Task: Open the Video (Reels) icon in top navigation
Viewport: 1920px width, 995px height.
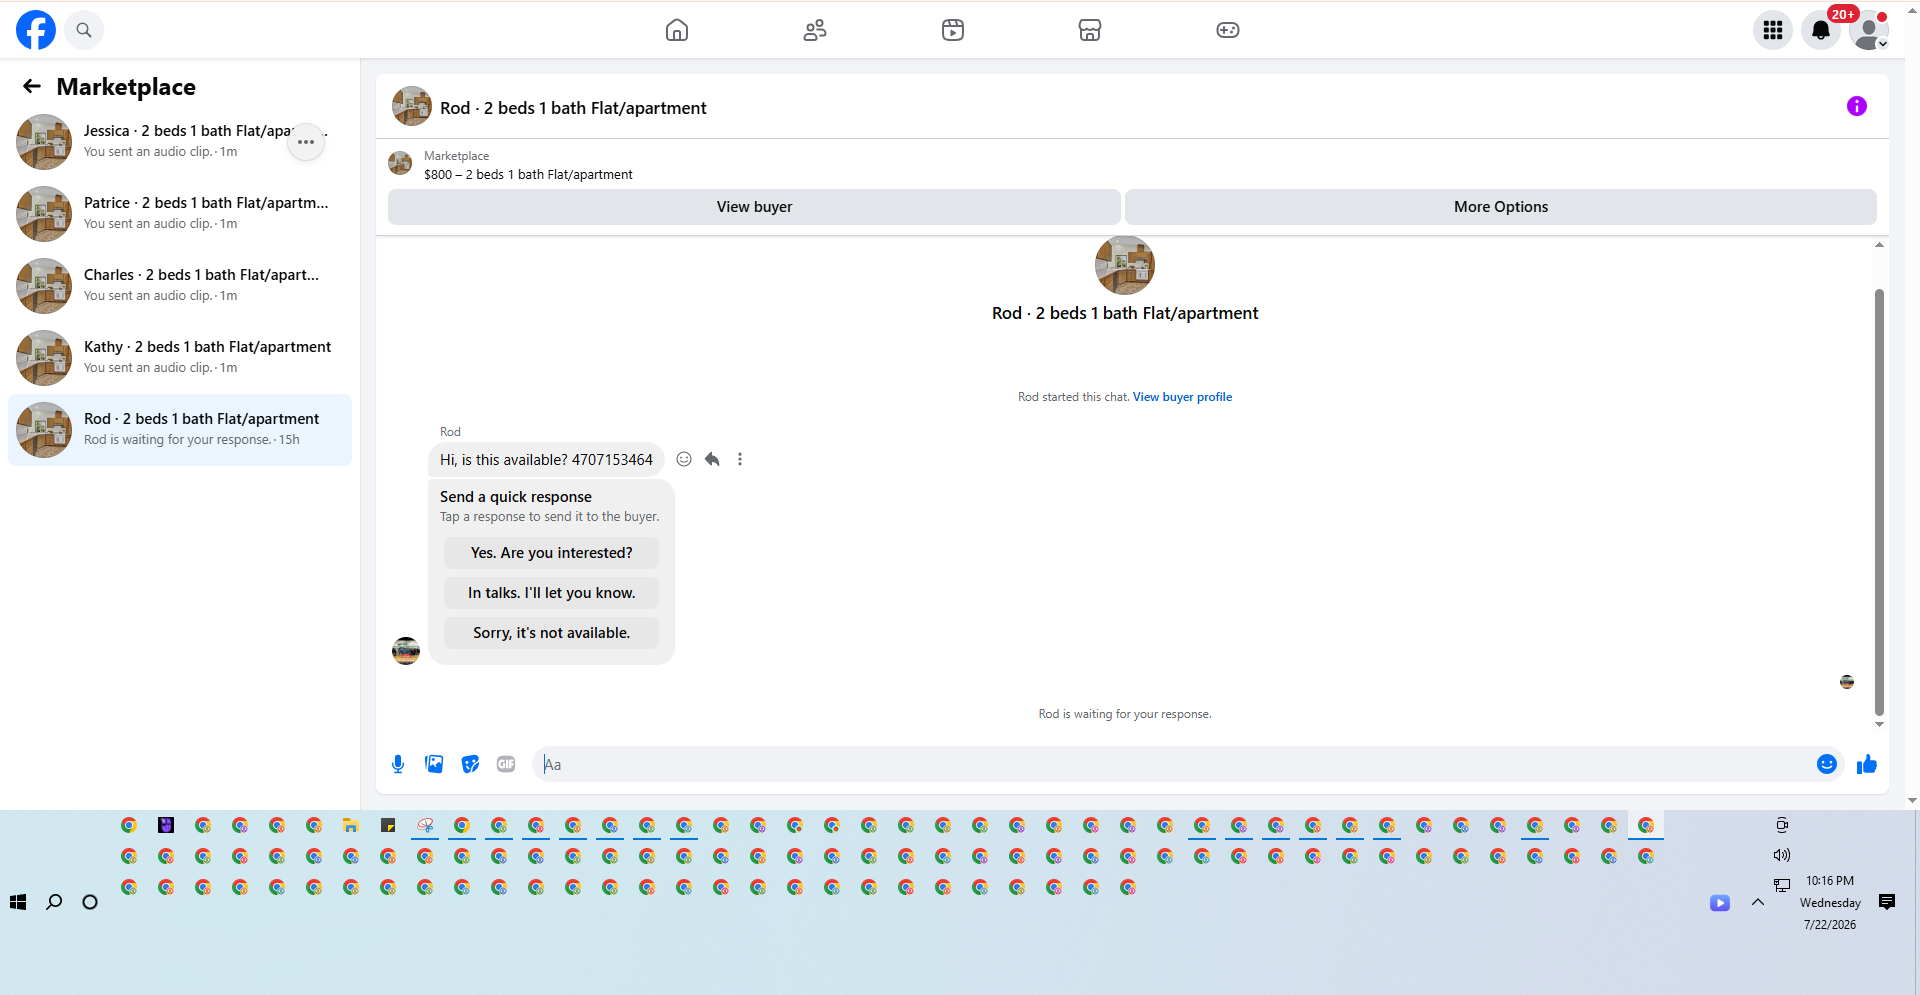Action: (953, 30)
